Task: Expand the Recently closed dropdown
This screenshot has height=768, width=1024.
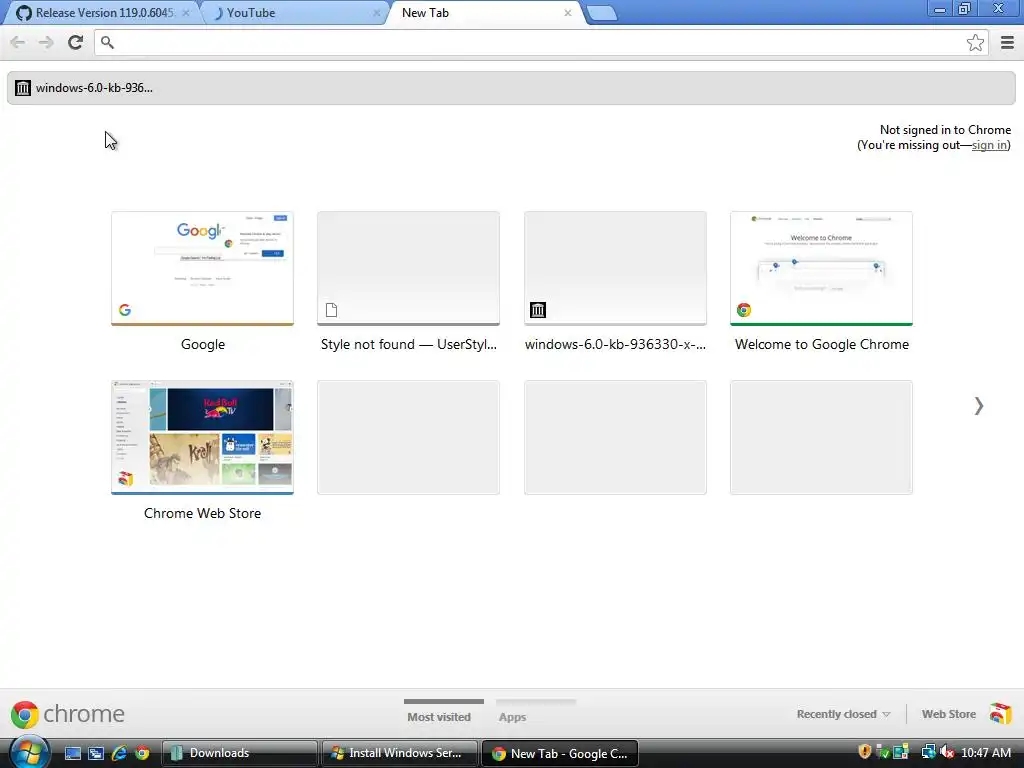Action: pyautogui.click(x=843, y=714)
